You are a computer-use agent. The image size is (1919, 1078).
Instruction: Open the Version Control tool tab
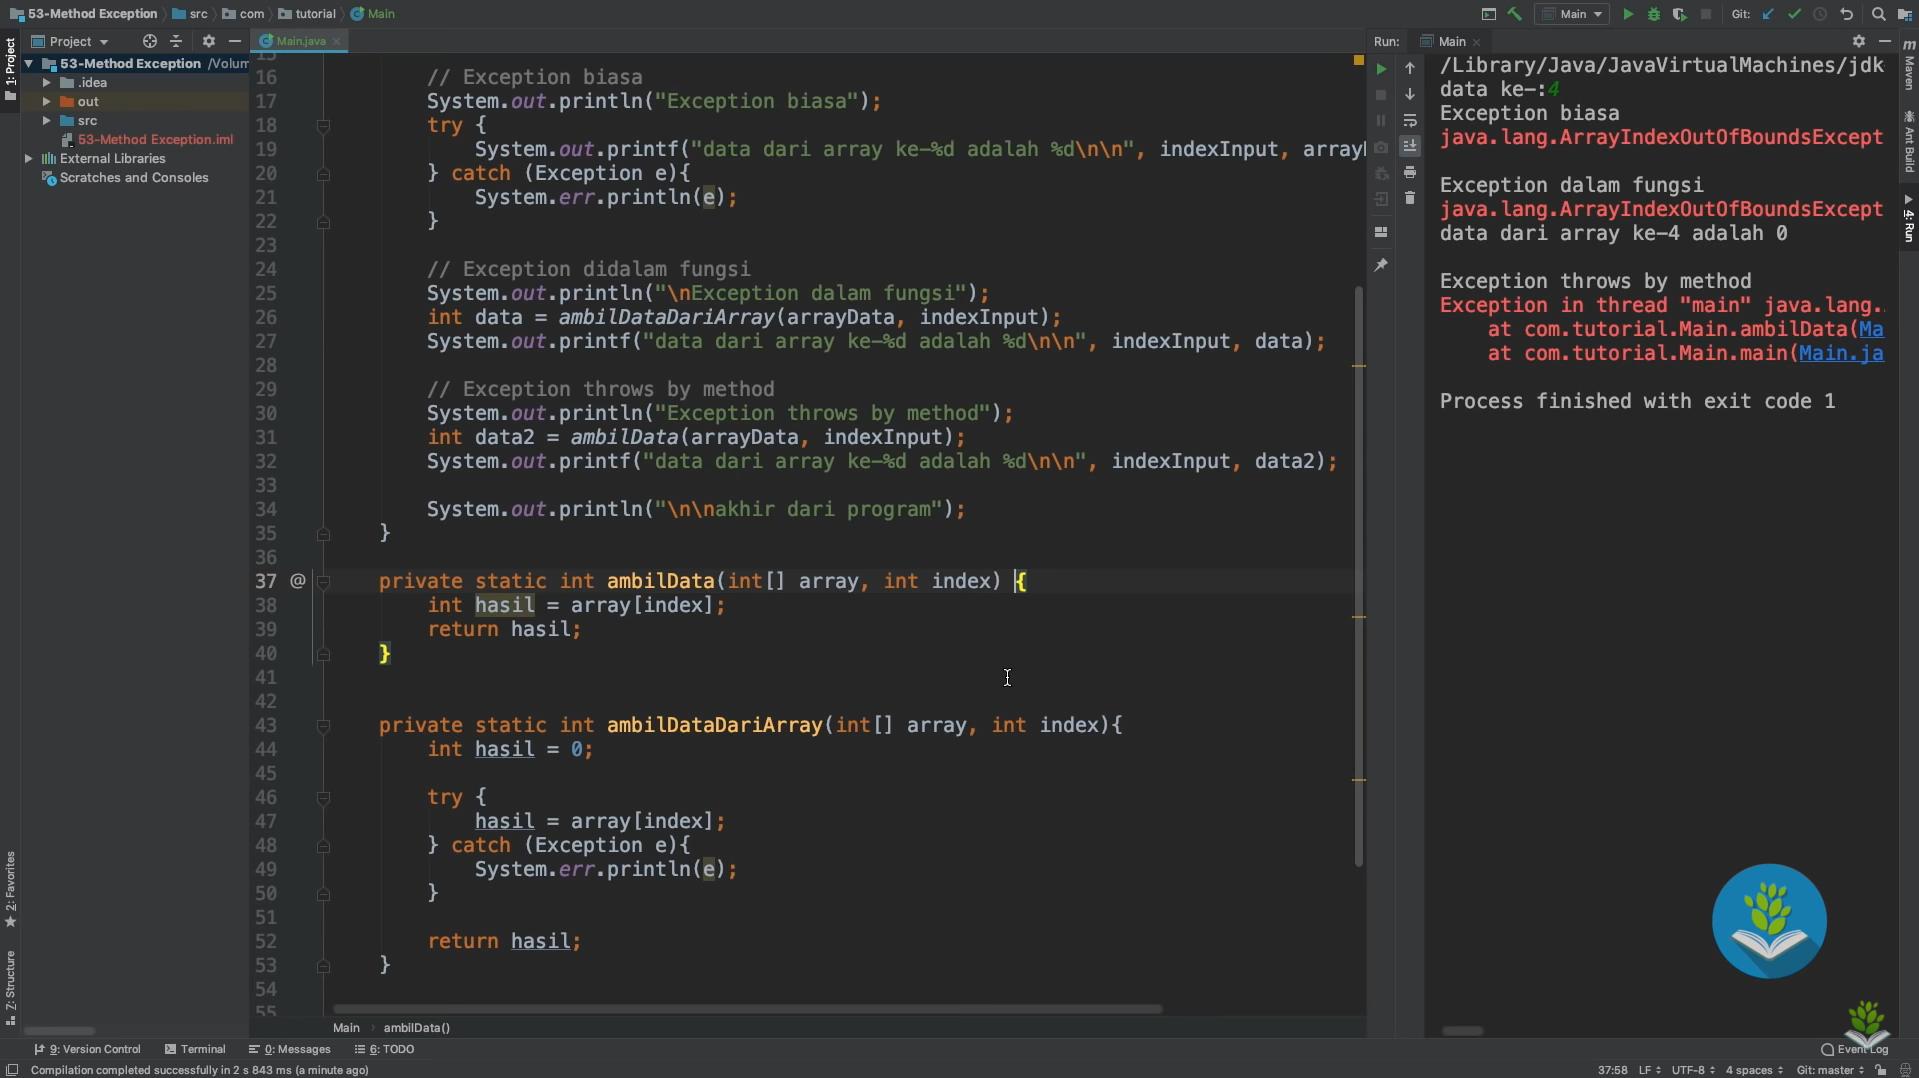(87, 1049)
